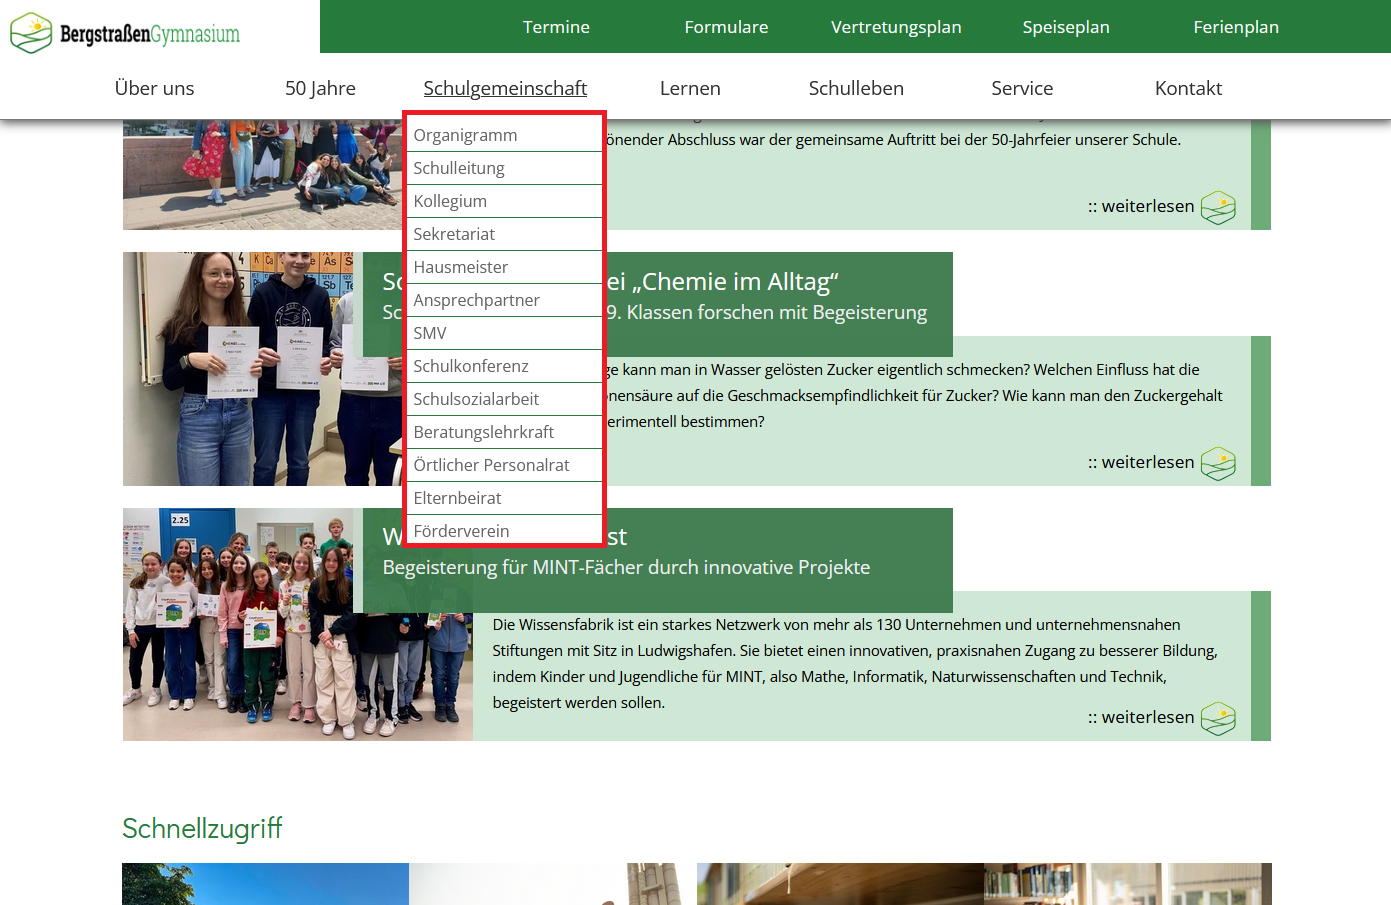Select the Sekretariat menu entry
Screen dimensions: 1391x905
(454, 234)
